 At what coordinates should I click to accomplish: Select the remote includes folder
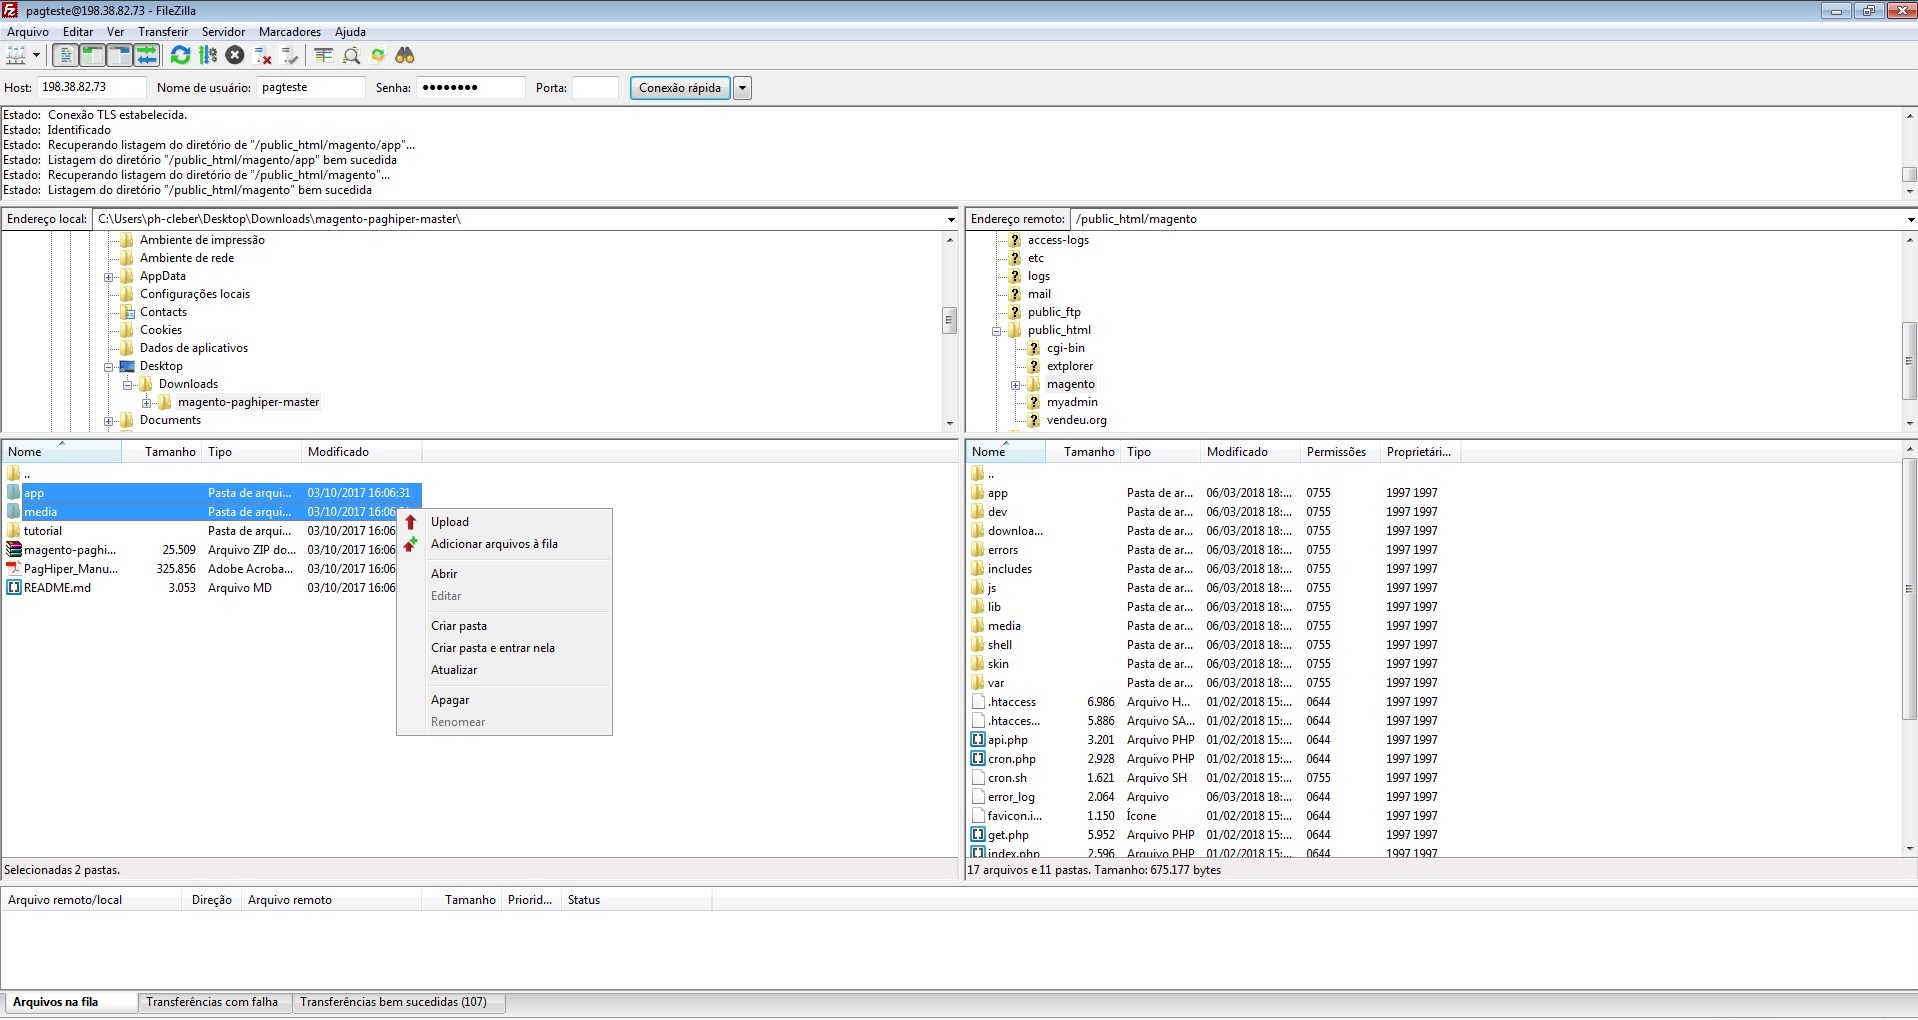(1215, 569)
